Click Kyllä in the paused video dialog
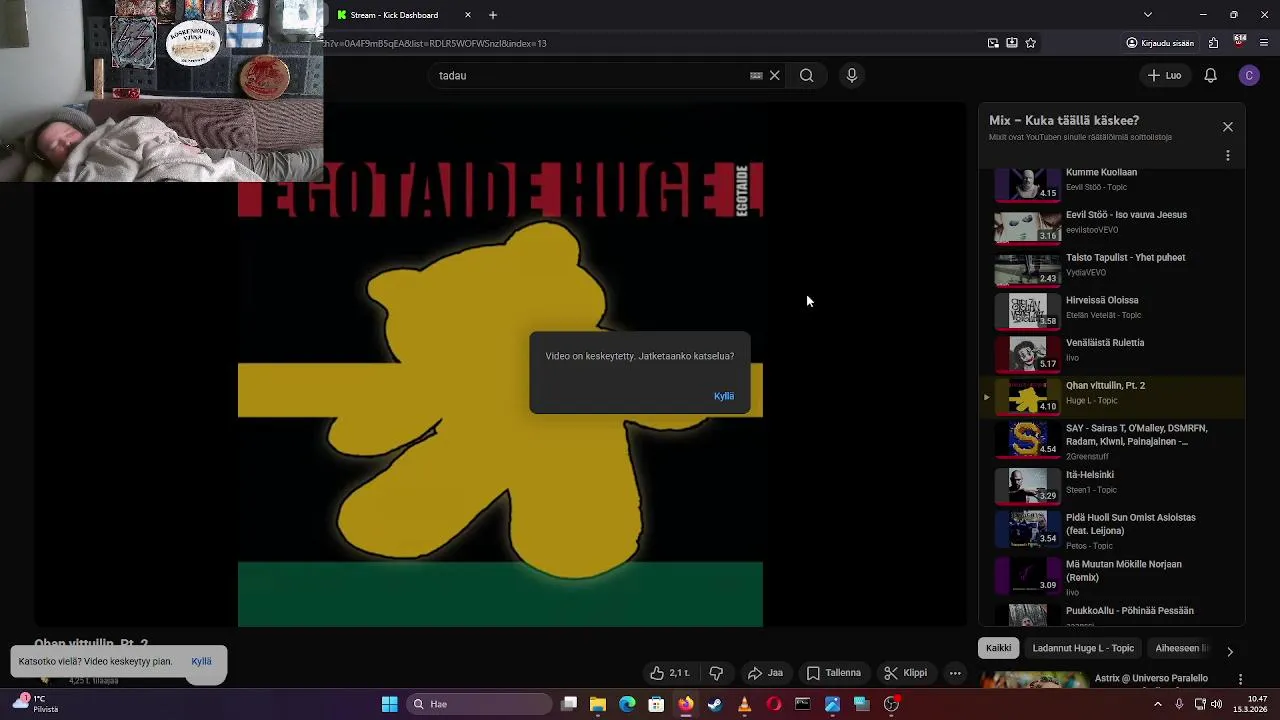This screenshot has width=1280, height=720. 724,396
